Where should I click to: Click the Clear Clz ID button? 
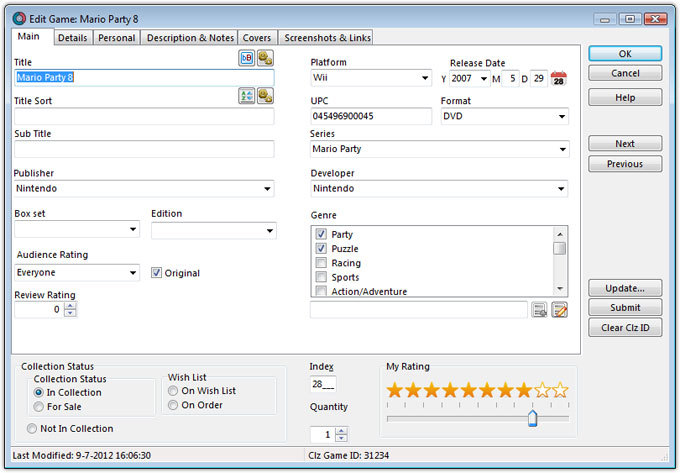click(625, 328)
